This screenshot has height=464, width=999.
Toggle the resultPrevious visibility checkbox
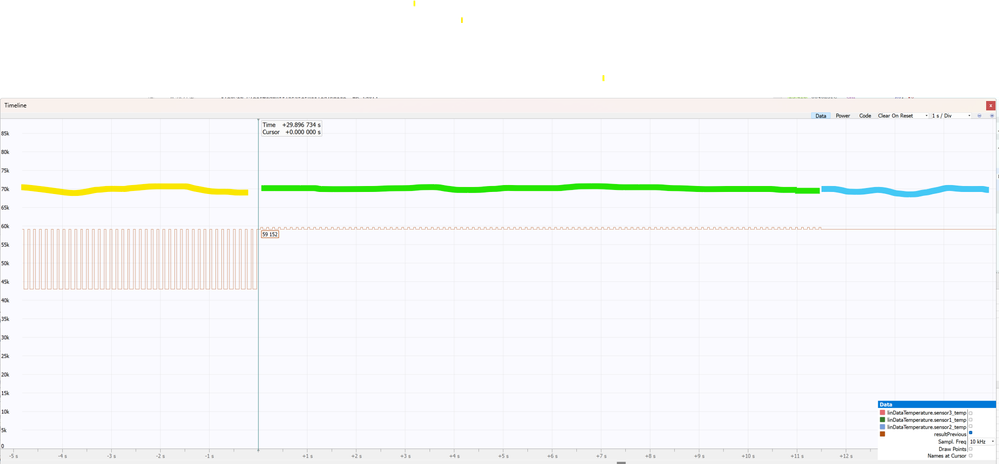click(970, 433)
